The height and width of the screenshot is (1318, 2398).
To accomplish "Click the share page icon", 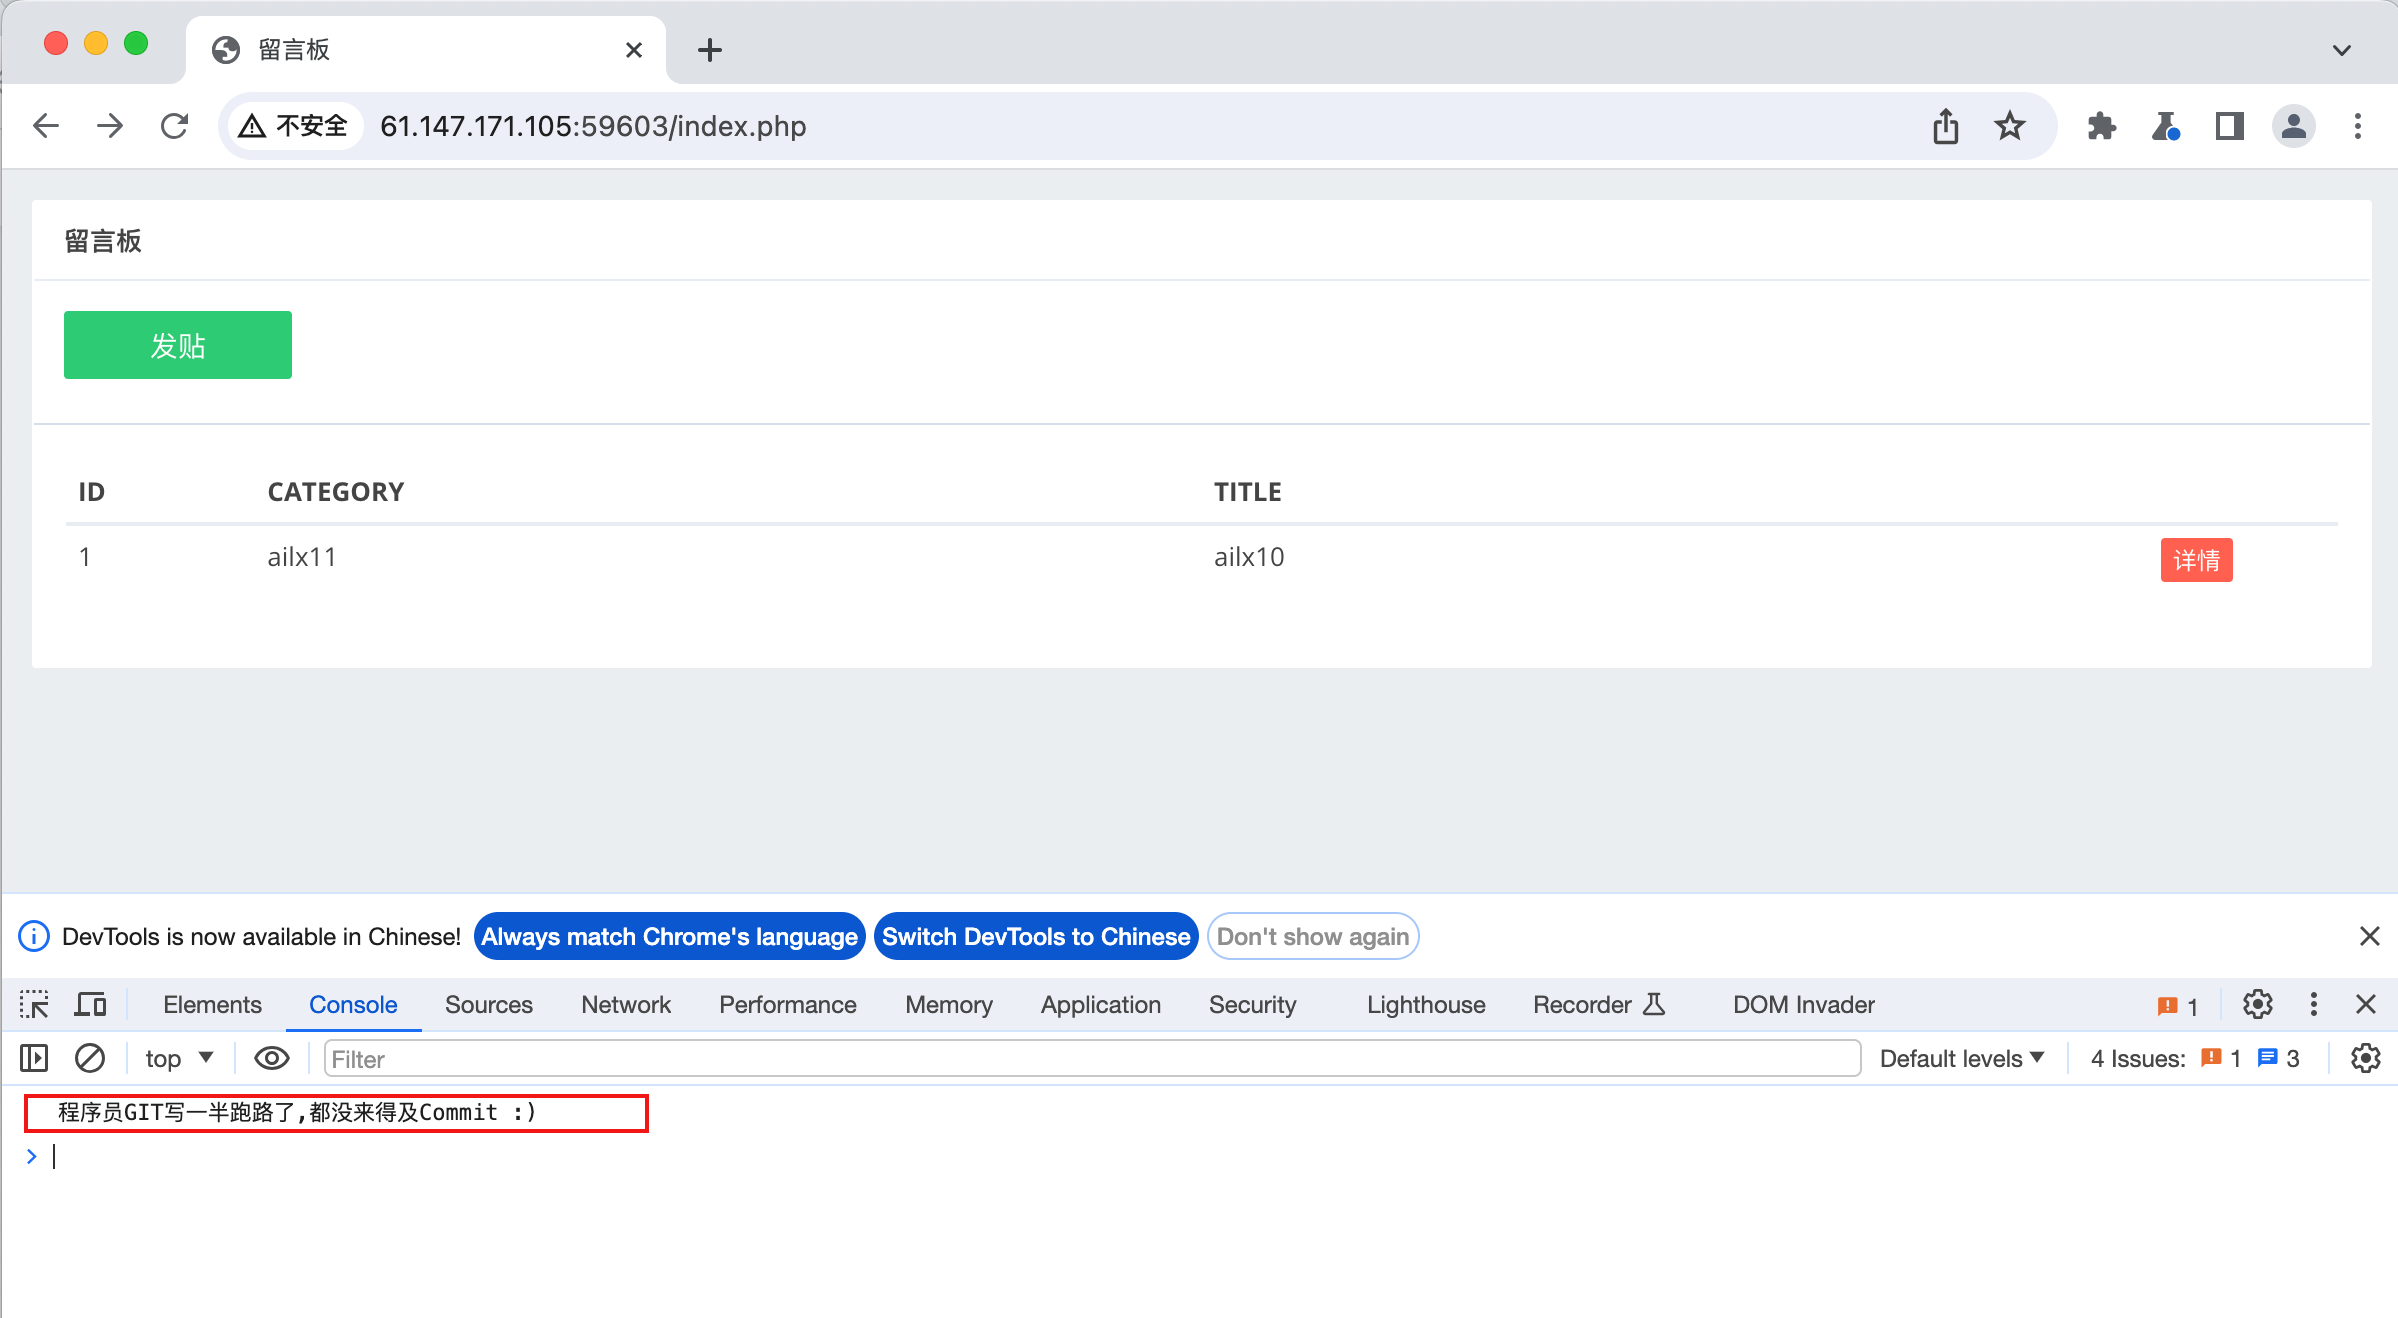I will [x=1945, y=126].
